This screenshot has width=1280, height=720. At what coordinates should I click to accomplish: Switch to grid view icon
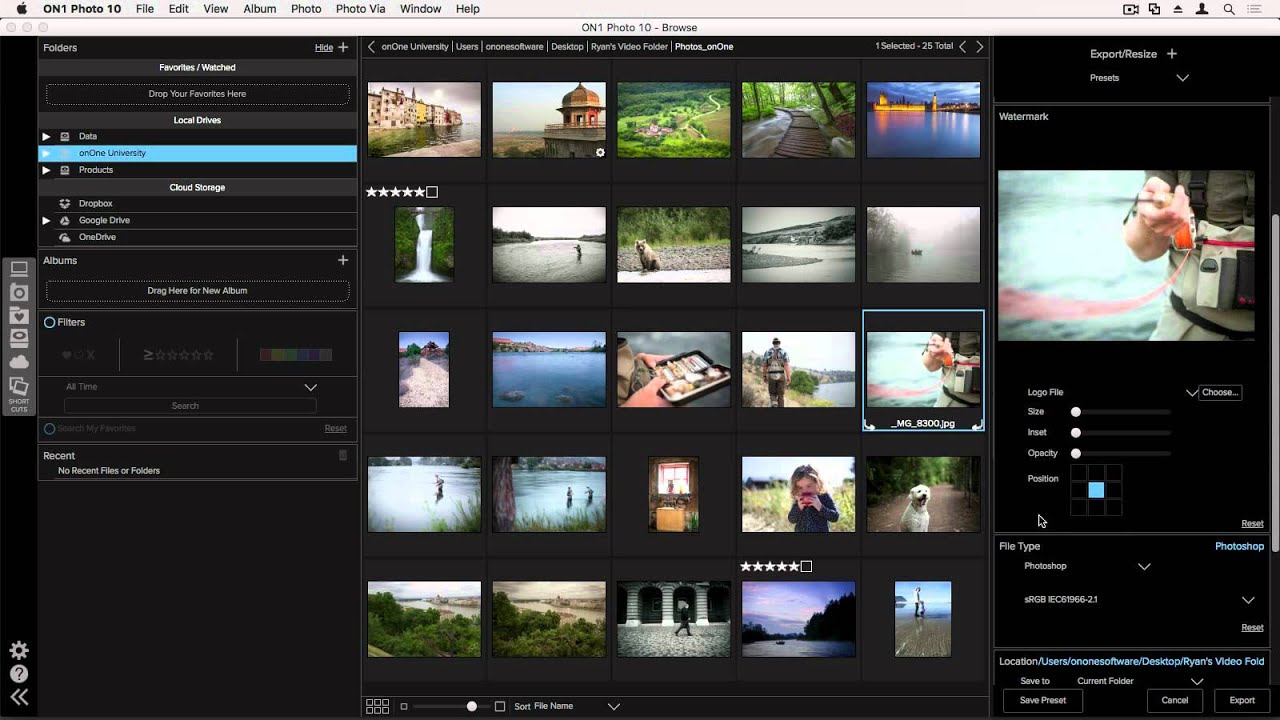pos(377,706)
